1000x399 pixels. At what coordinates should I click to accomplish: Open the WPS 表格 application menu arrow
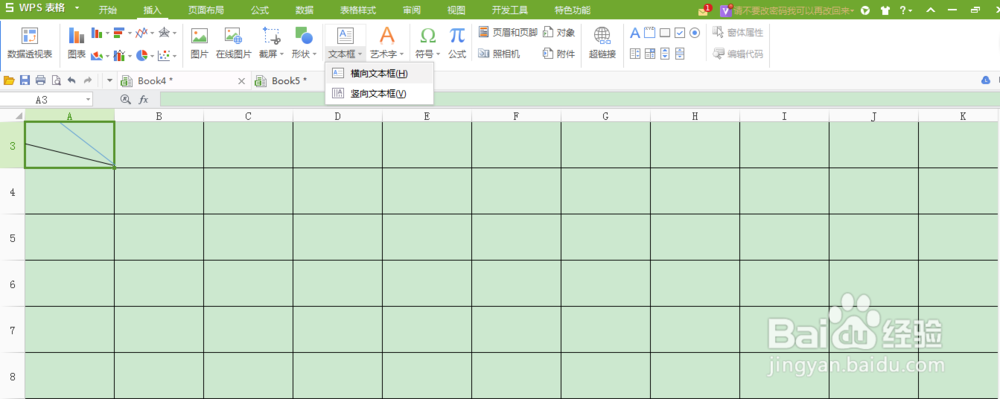coord(77,9)
